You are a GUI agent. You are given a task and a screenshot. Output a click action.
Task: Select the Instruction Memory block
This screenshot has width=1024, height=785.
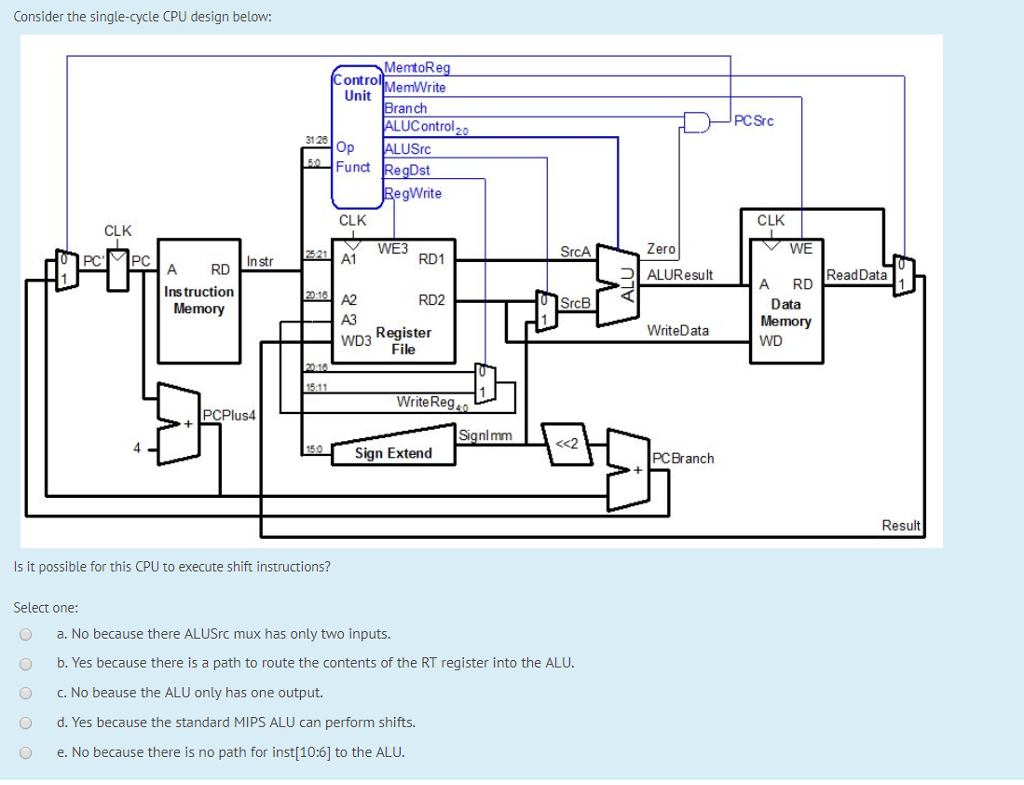click(199, 300)
